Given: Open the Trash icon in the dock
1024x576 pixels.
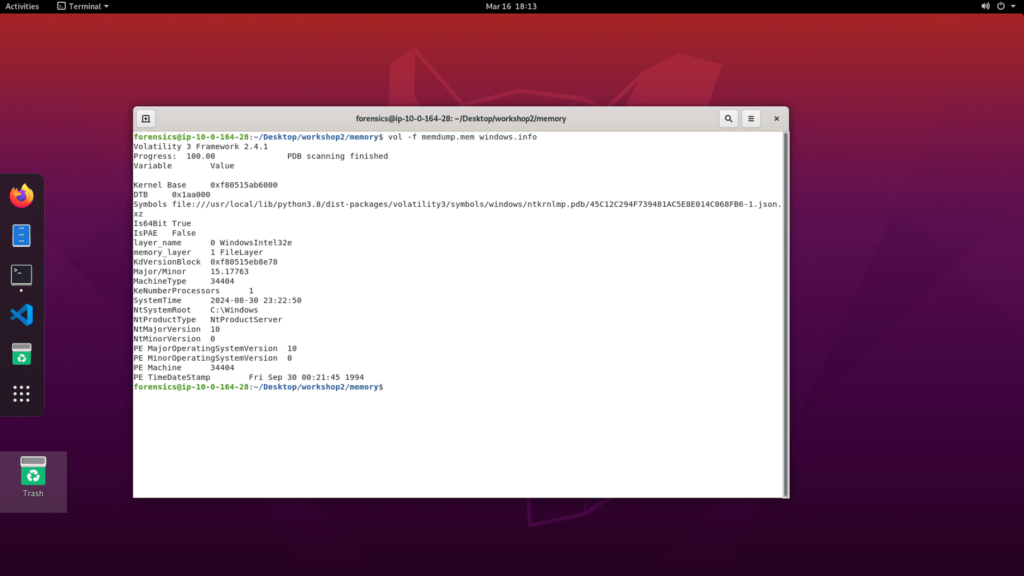Looking at the screenshot, I should coord(22,354).
